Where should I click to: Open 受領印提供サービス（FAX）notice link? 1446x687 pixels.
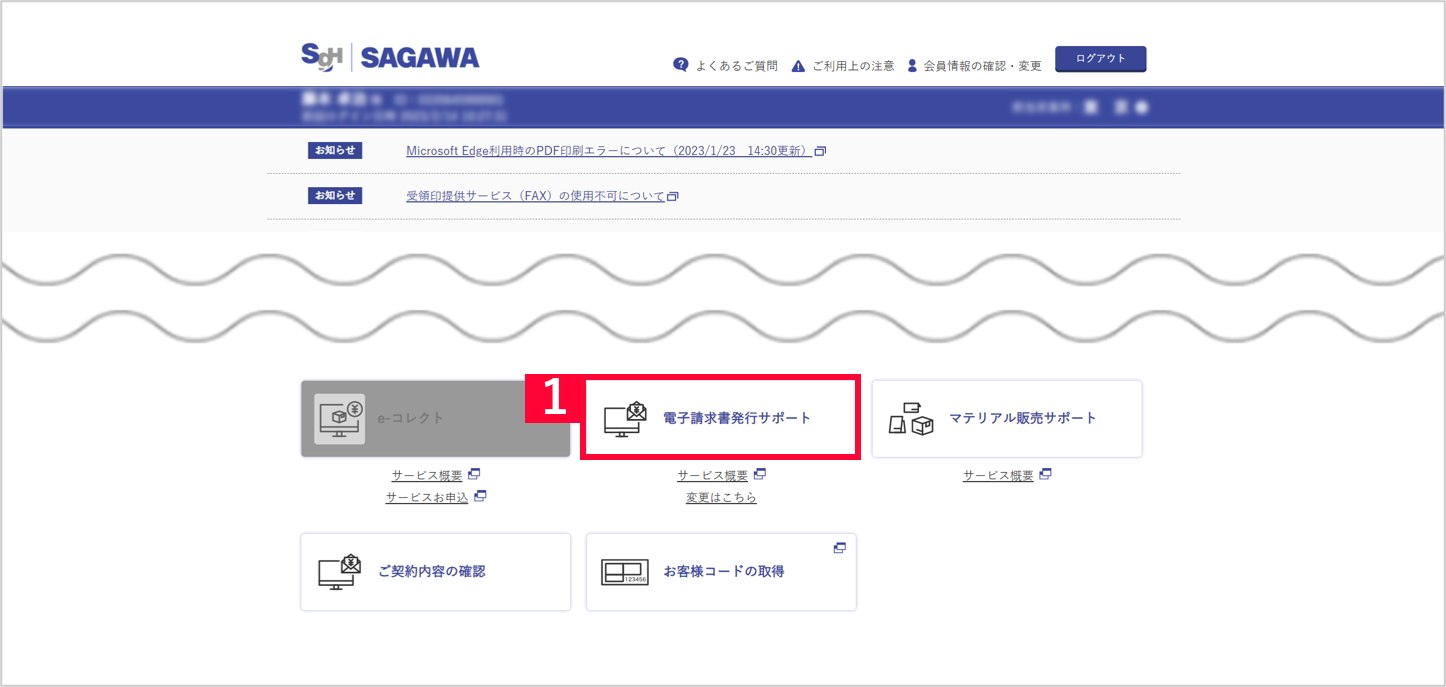(535, 196)
